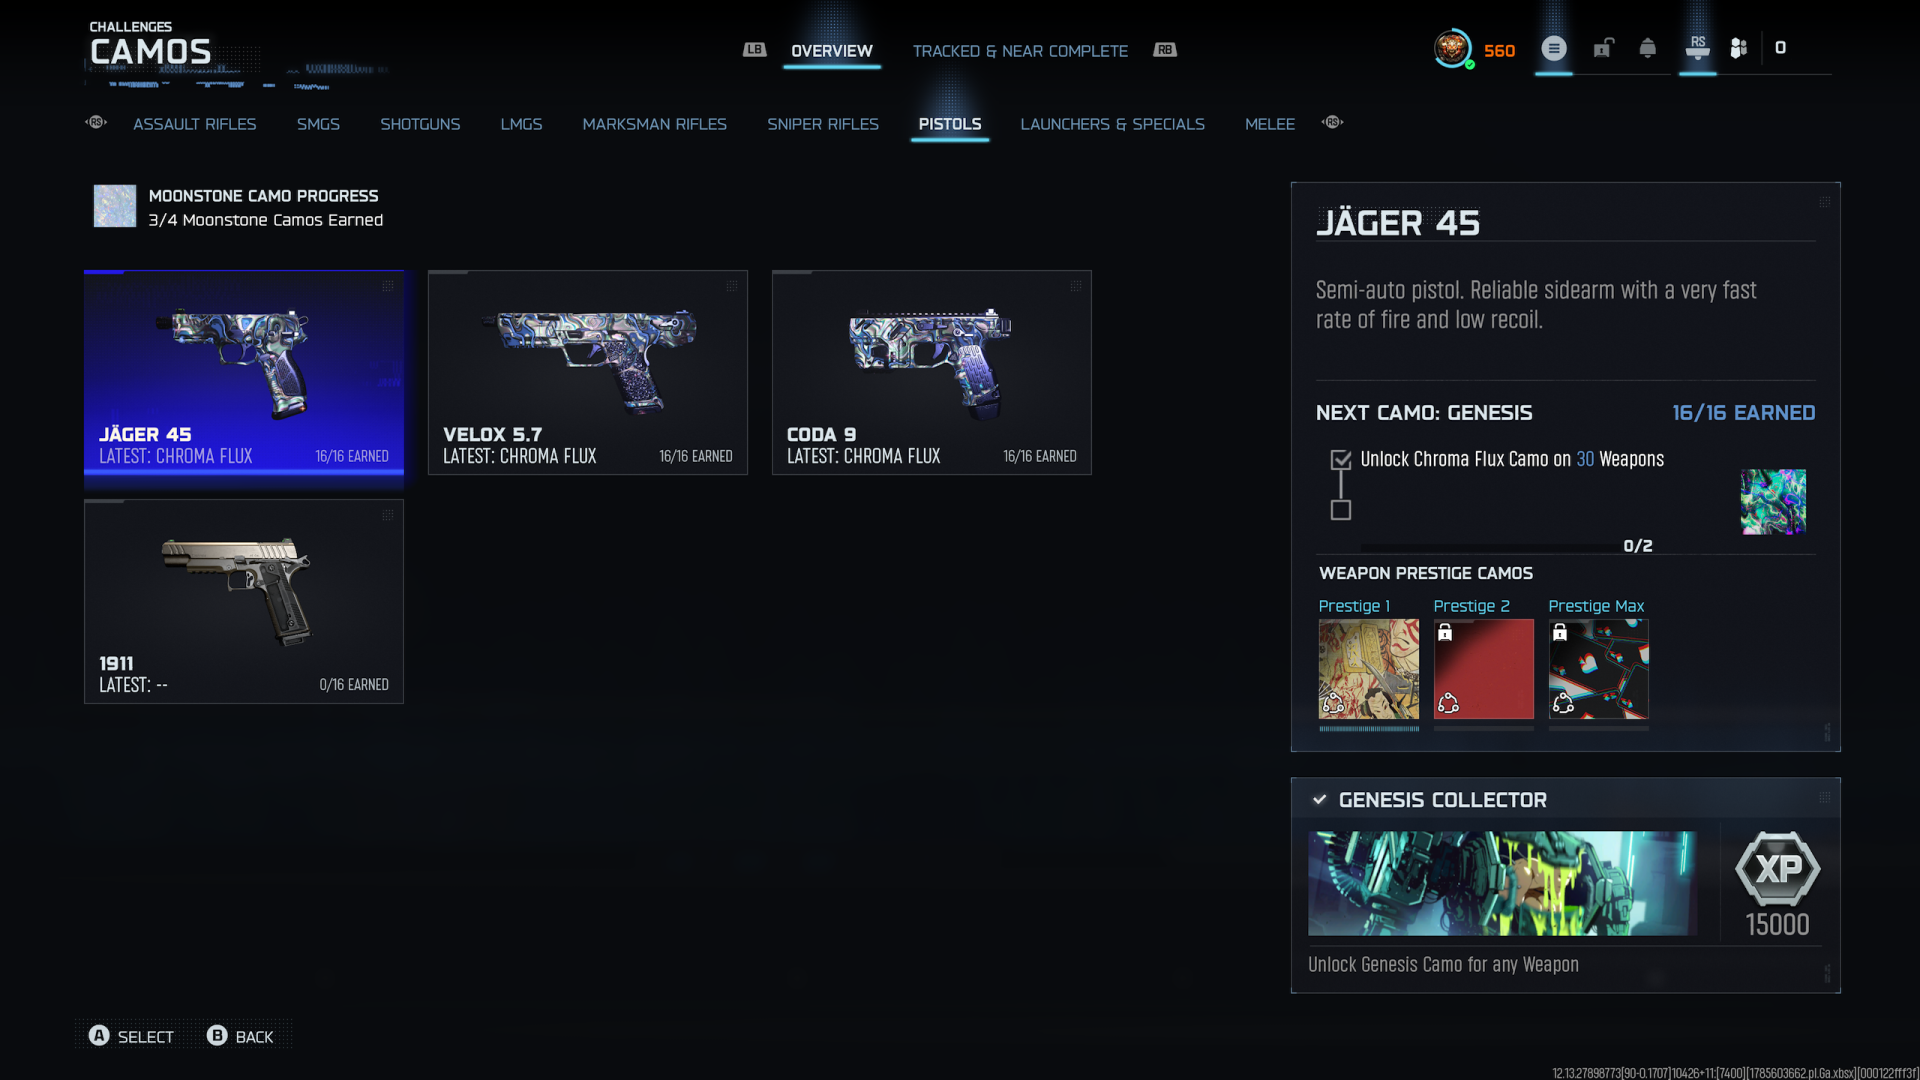
Task: Toggle the checked Chroma Flux requirement checkbox
Action: tap(1341, 460)
